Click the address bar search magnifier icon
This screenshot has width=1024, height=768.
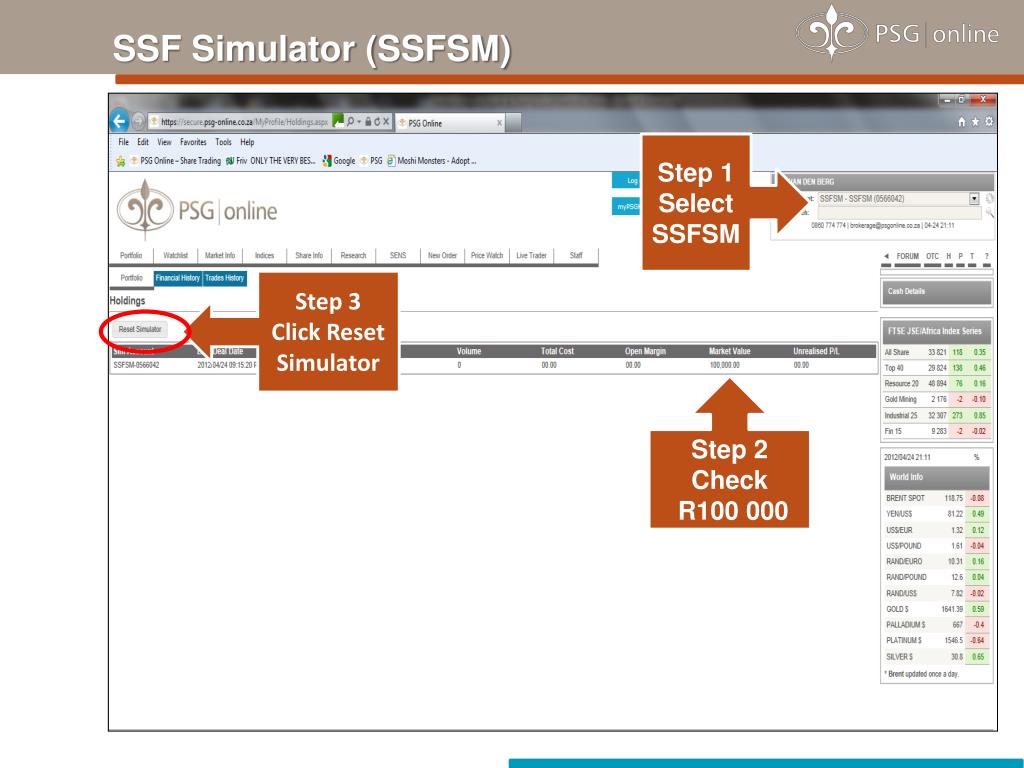point(351,121)
